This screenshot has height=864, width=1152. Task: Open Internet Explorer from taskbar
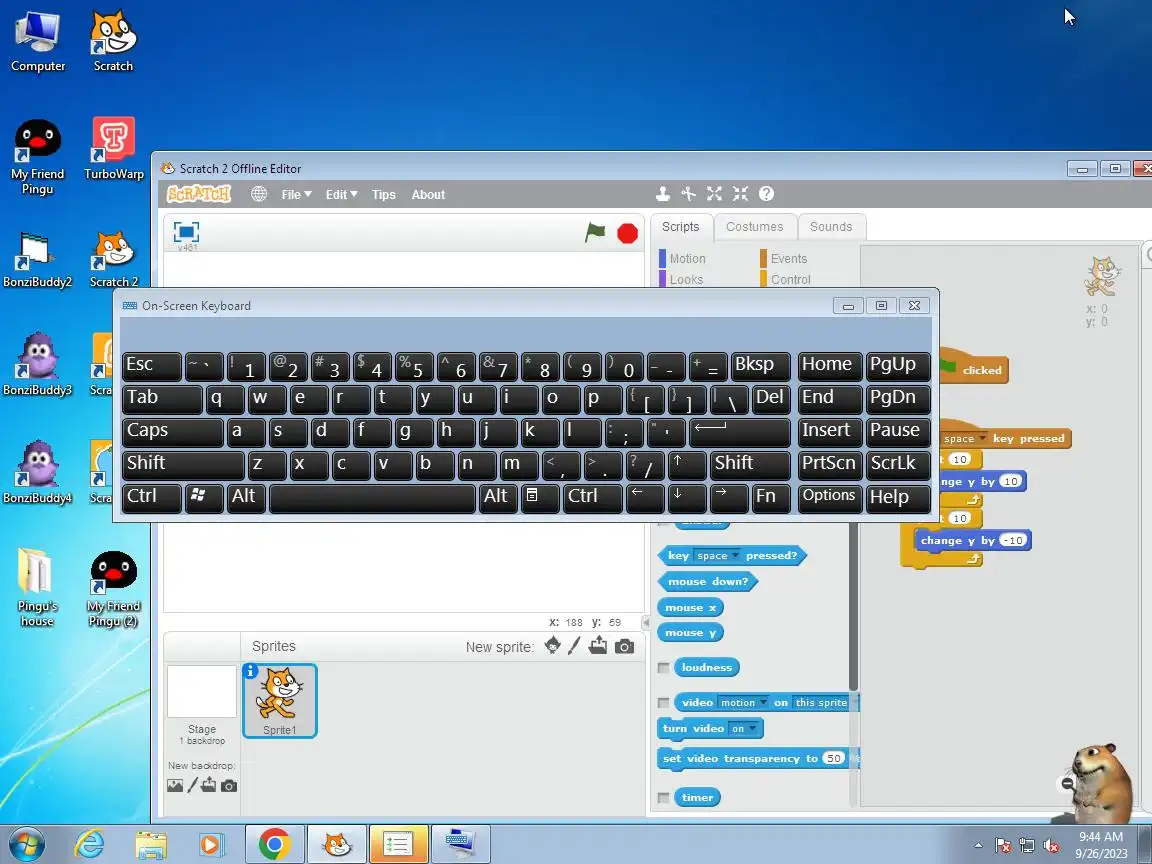tap(89, 844)
